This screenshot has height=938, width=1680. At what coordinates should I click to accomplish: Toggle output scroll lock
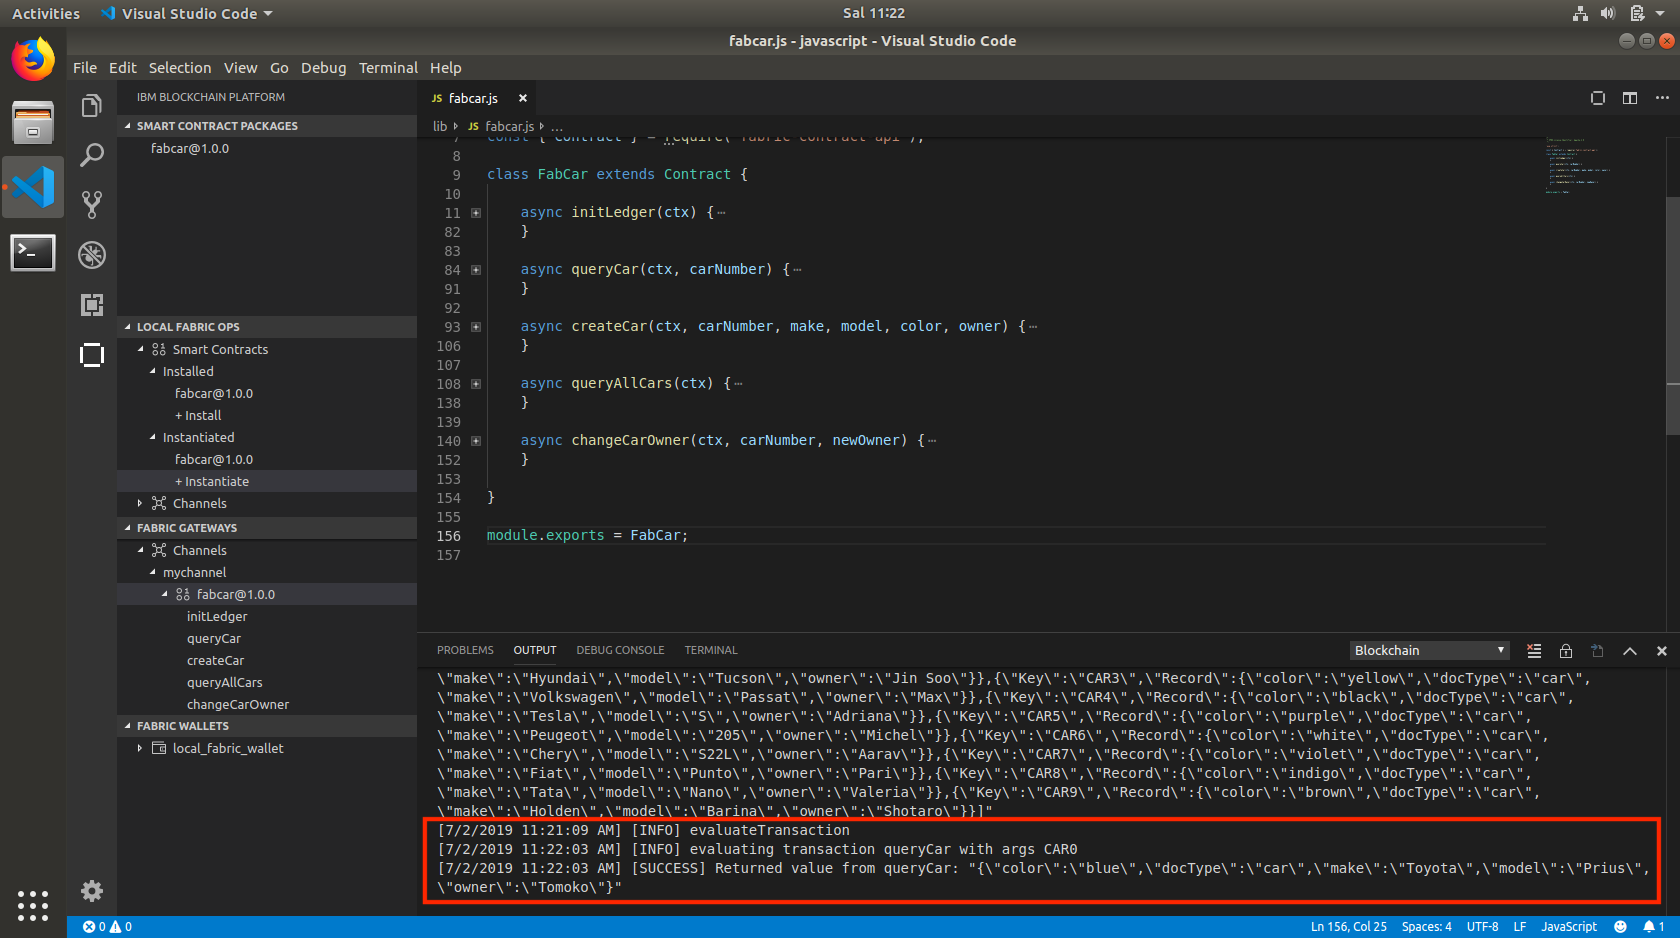tap(1566, 651)
